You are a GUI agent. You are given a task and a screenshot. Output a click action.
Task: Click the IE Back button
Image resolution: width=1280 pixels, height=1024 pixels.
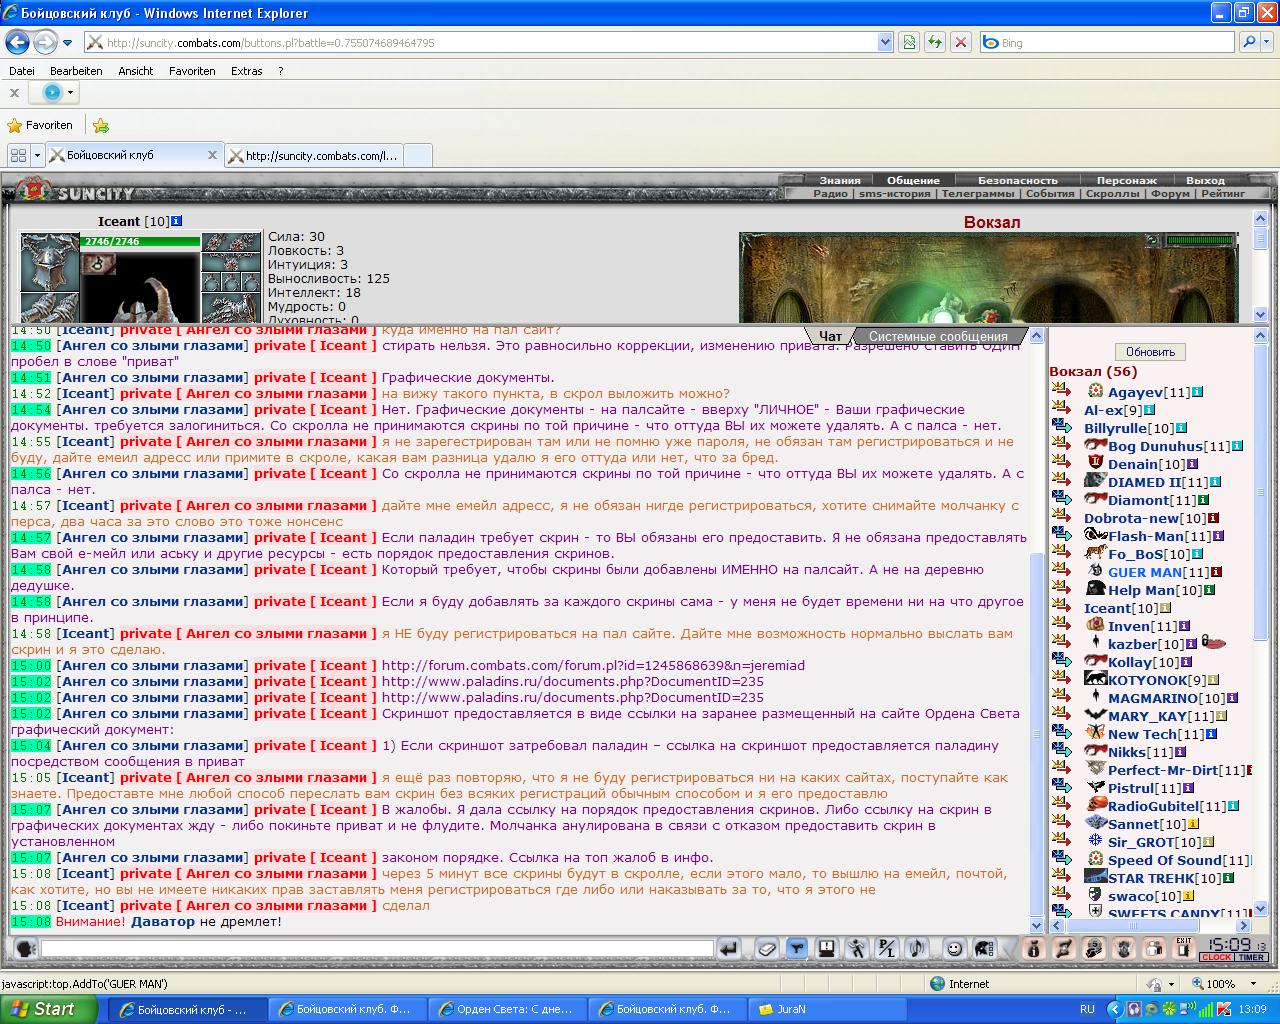tap(17, 42)
